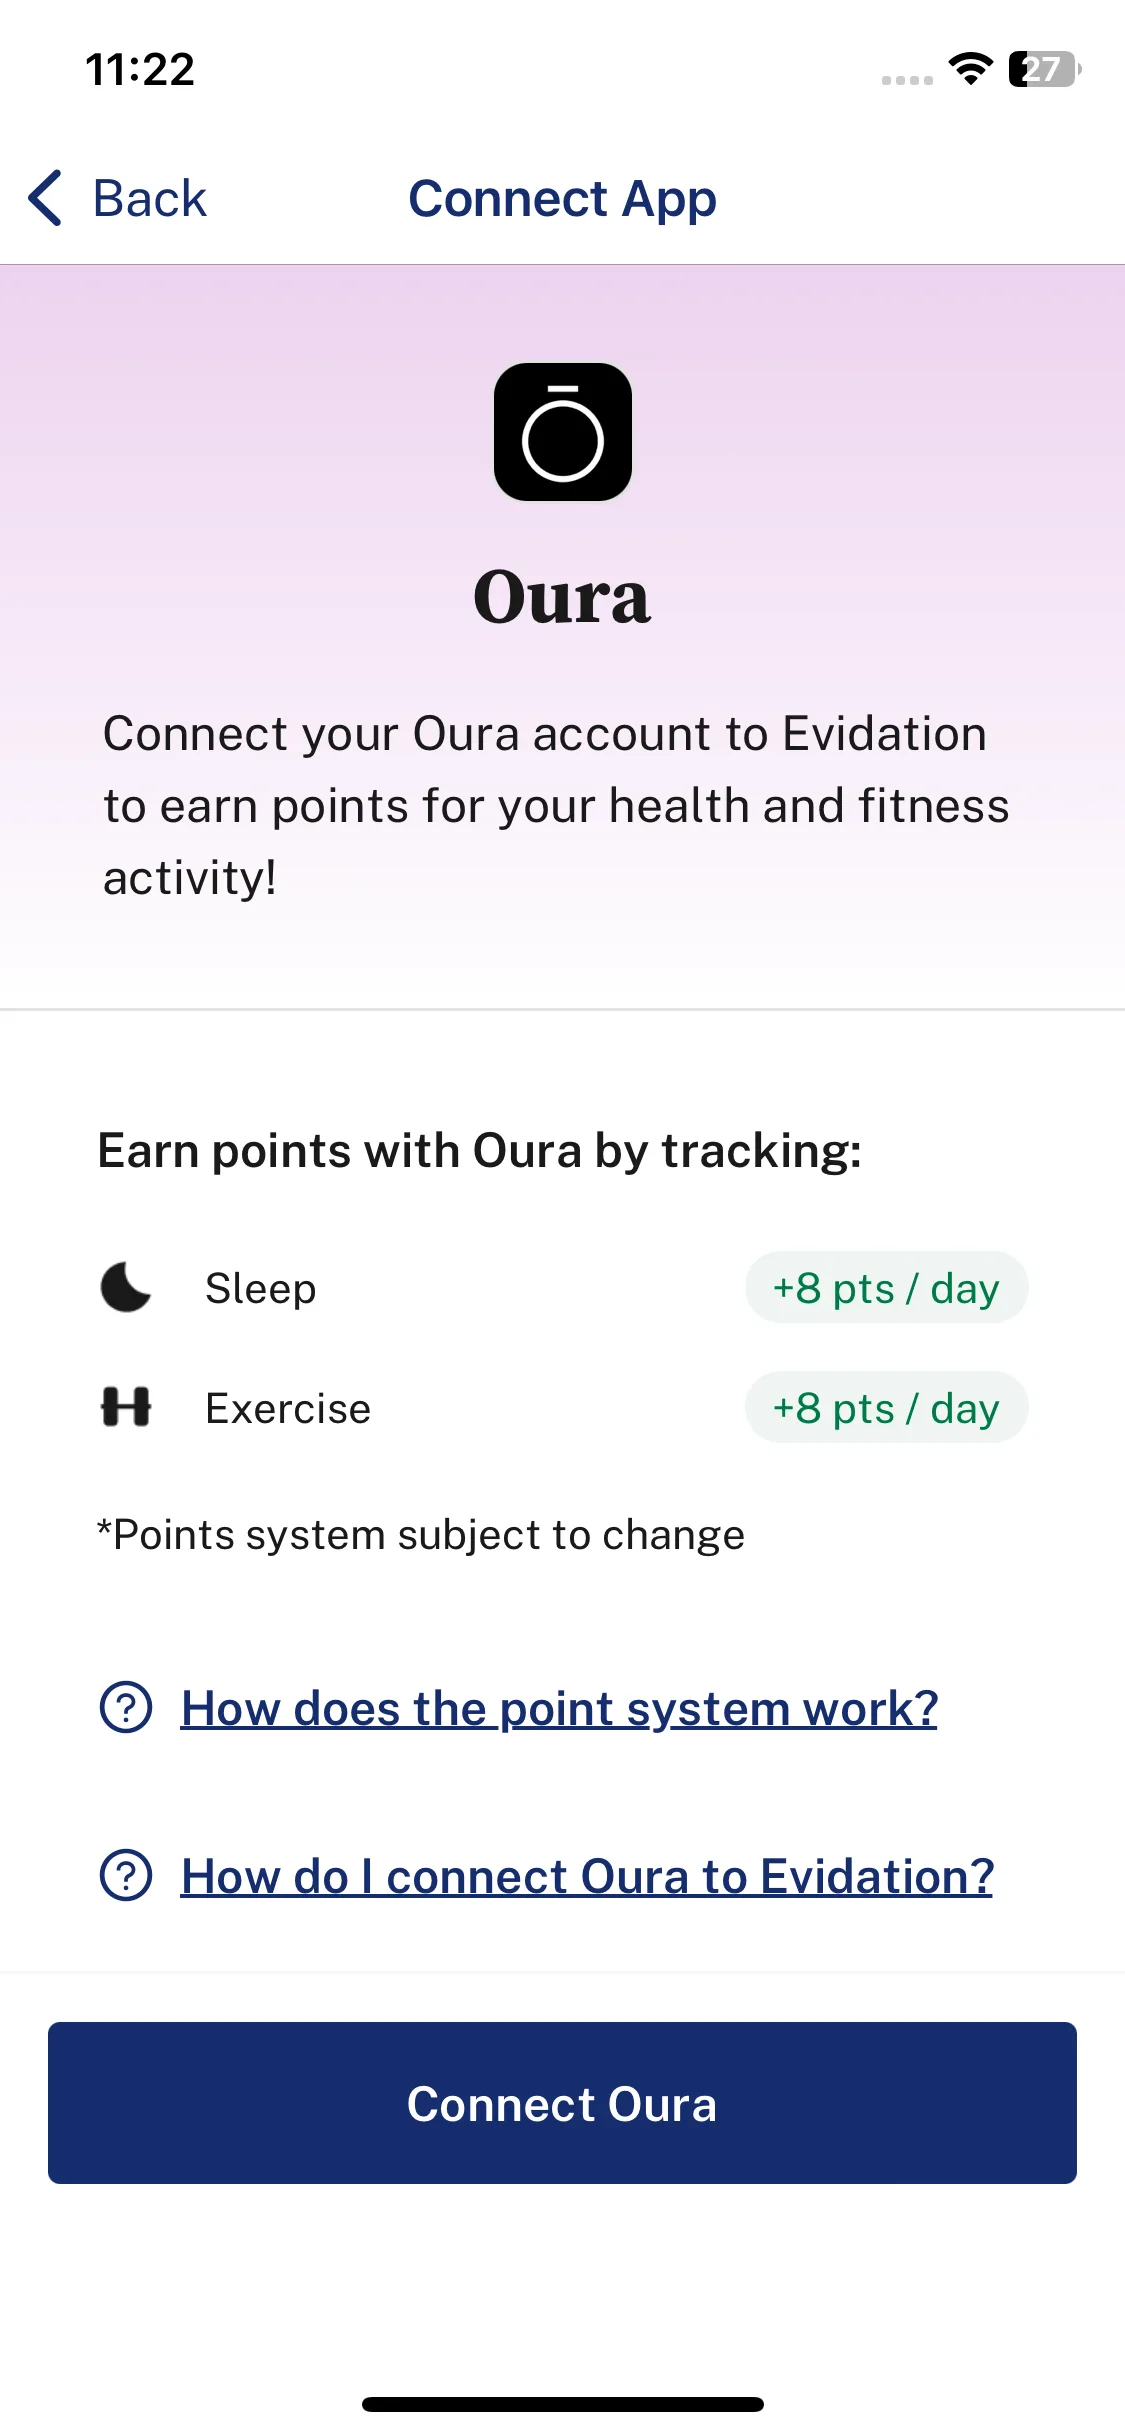
Task: Tap the Wi-Fi status icon
Action: 970,68
